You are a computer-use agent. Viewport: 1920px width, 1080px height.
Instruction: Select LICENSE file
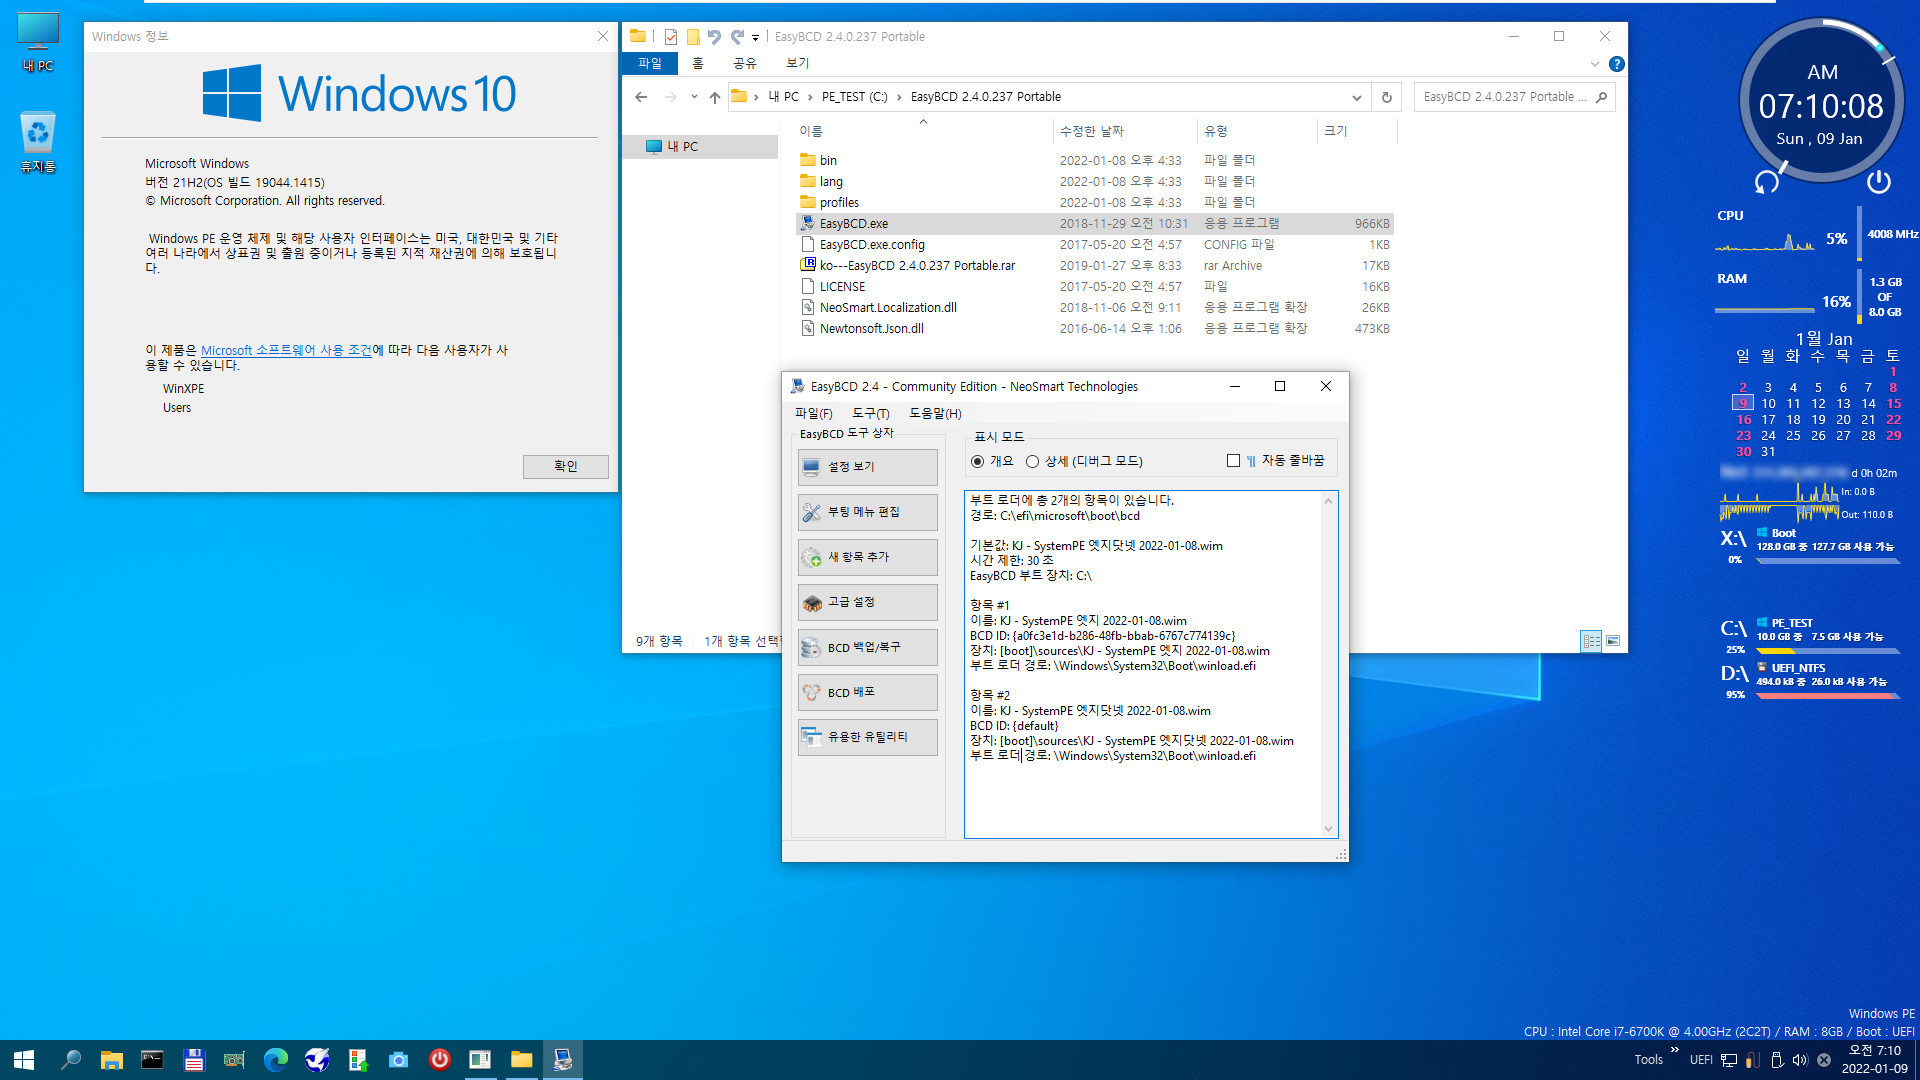1095,286
